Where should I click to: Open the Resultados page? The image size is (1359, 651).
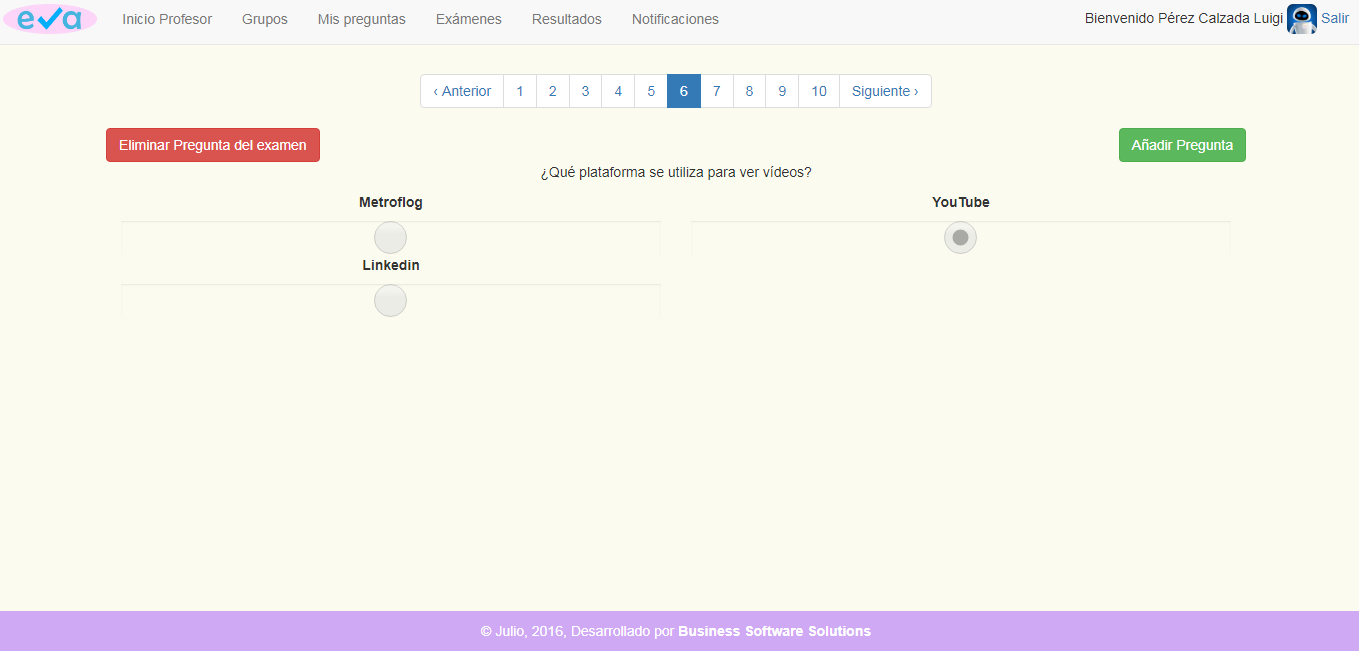coord(566,19)
